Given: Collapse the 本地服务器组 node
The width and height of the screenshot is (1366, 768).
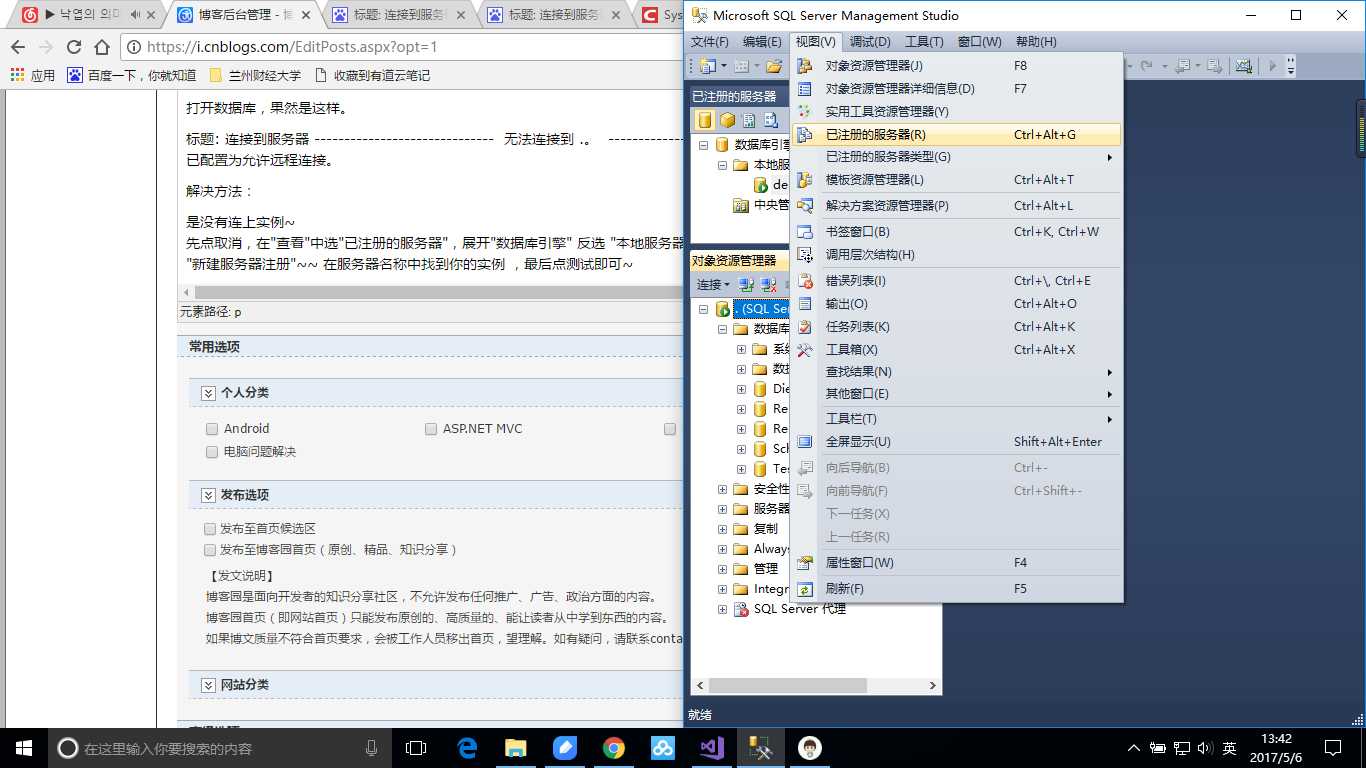Looking at the screenshot, I should 722,165.
